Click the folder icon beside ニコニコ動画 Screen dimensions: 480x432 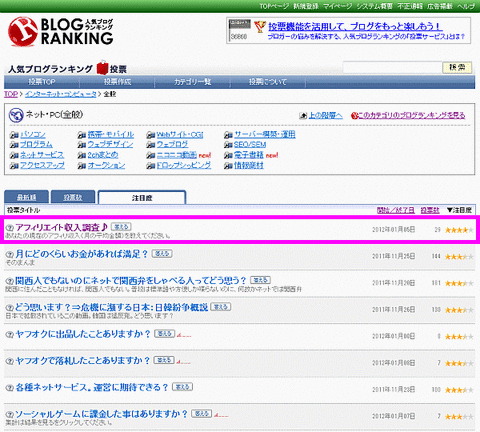tap(151, 155)
